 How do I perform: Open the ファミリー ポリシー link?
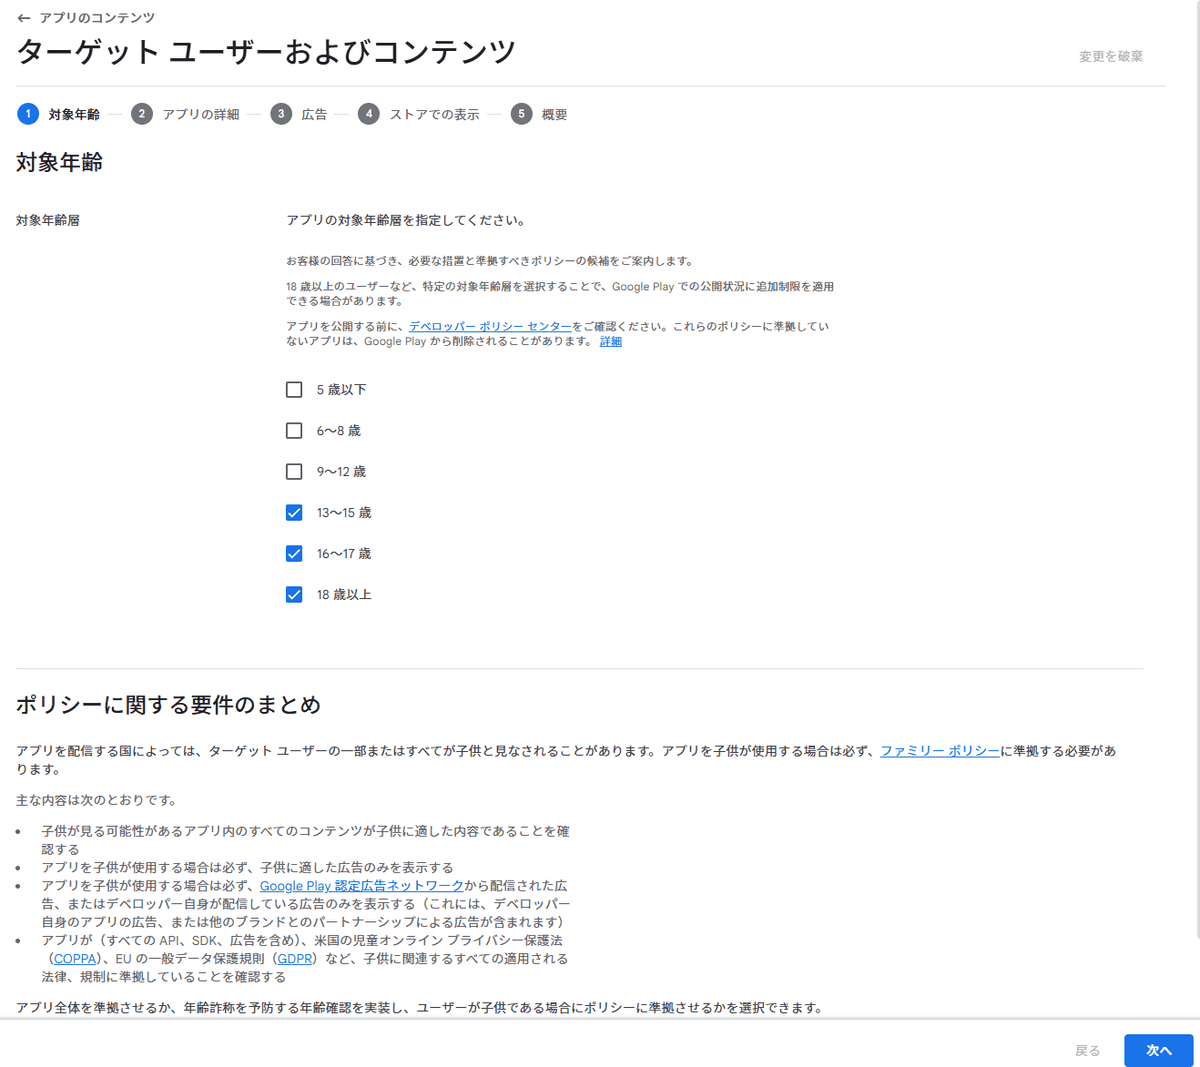coord(940,751)
